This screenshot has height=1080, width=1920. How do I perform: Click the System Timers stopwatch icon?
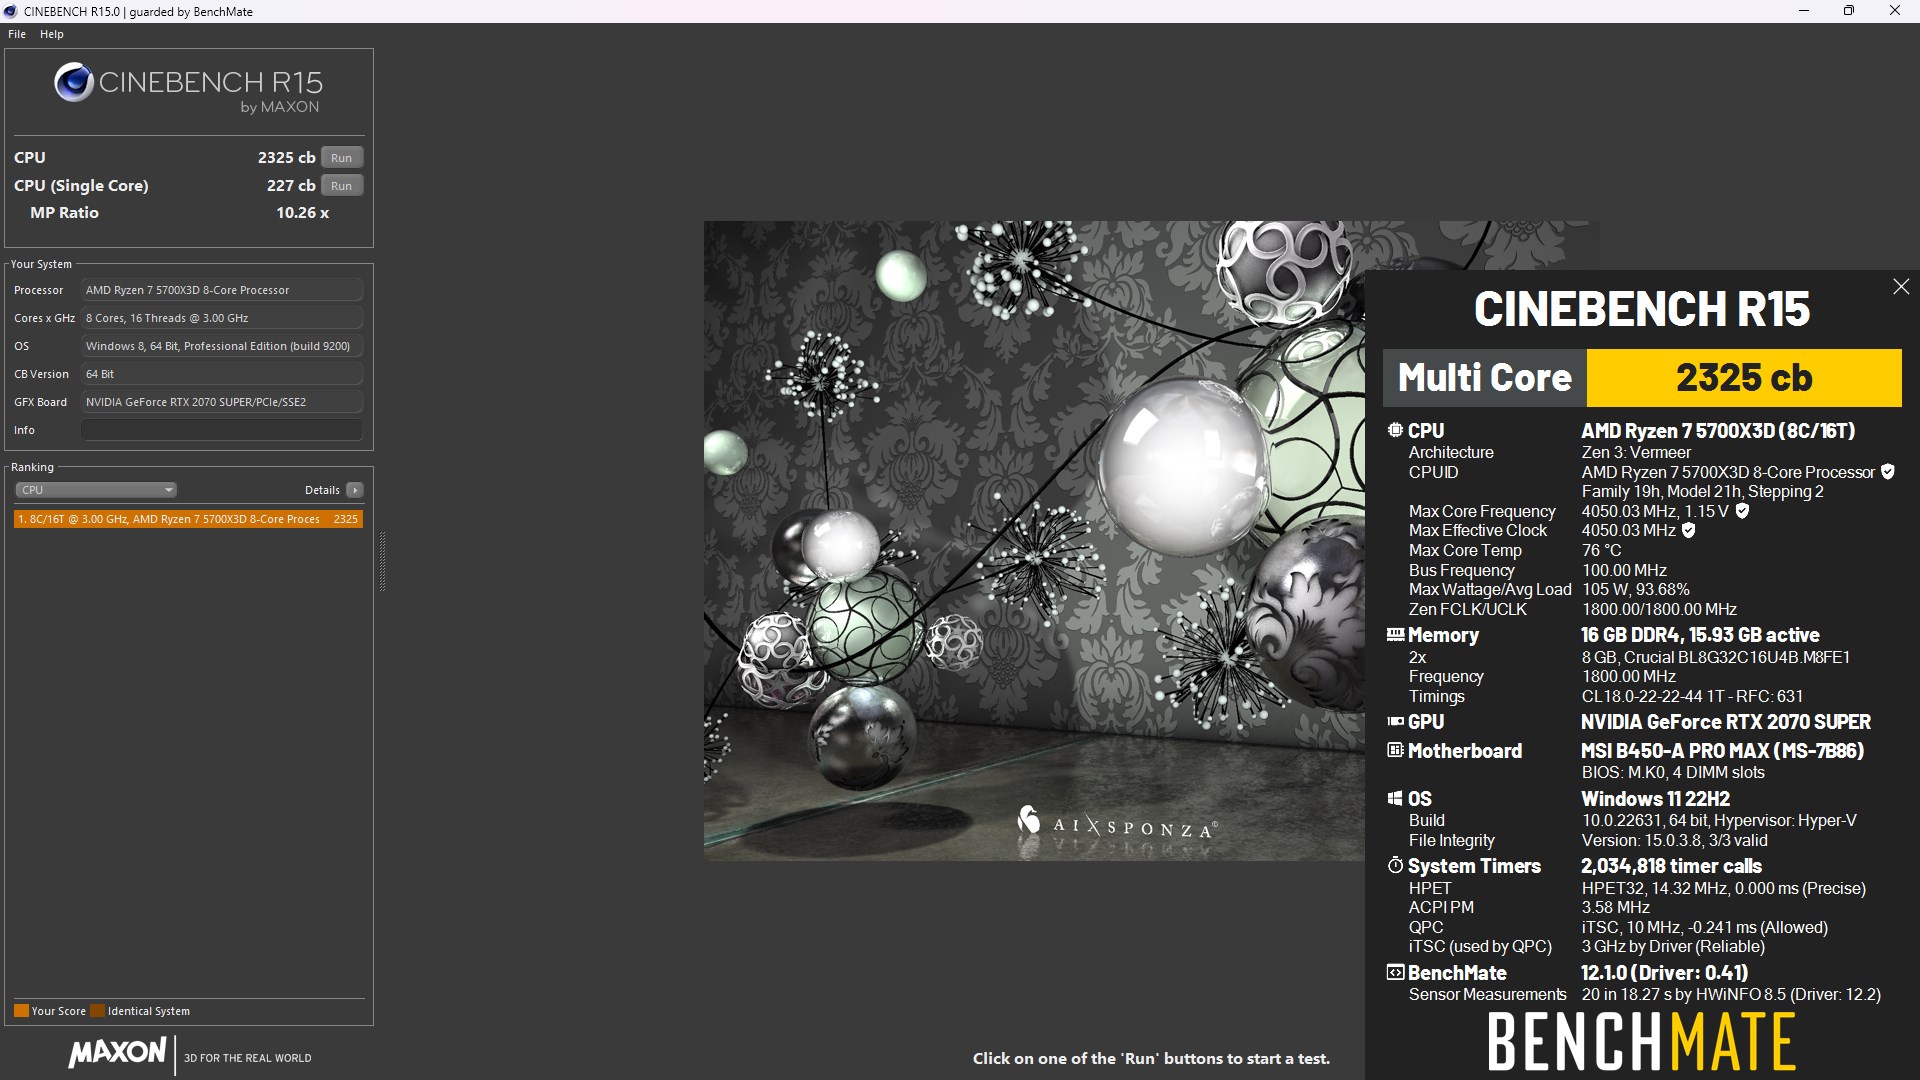click(1395, 865)
